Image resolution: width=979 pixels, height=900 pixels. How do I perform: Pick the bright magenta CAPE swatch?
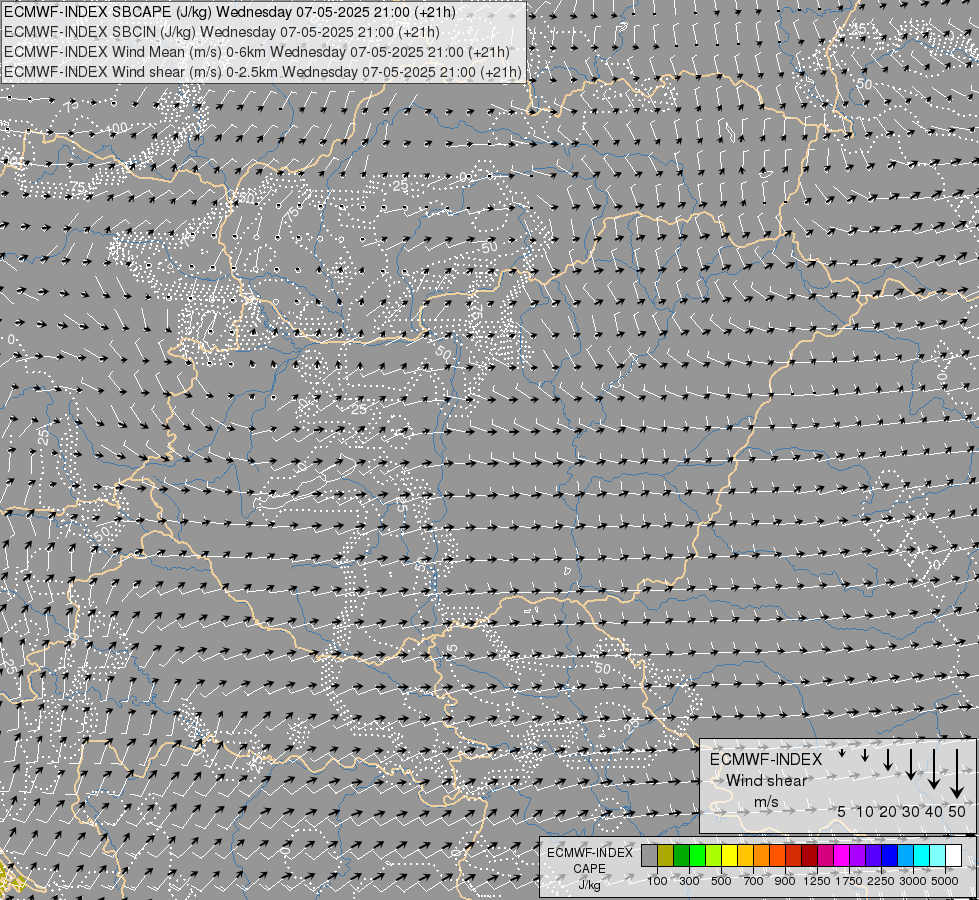pyautogui.click(x=842, y=855)
